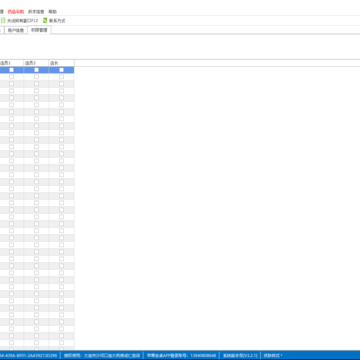Select the 权限管理 tab
The image size is (360, 360).
tap(39, 30)
